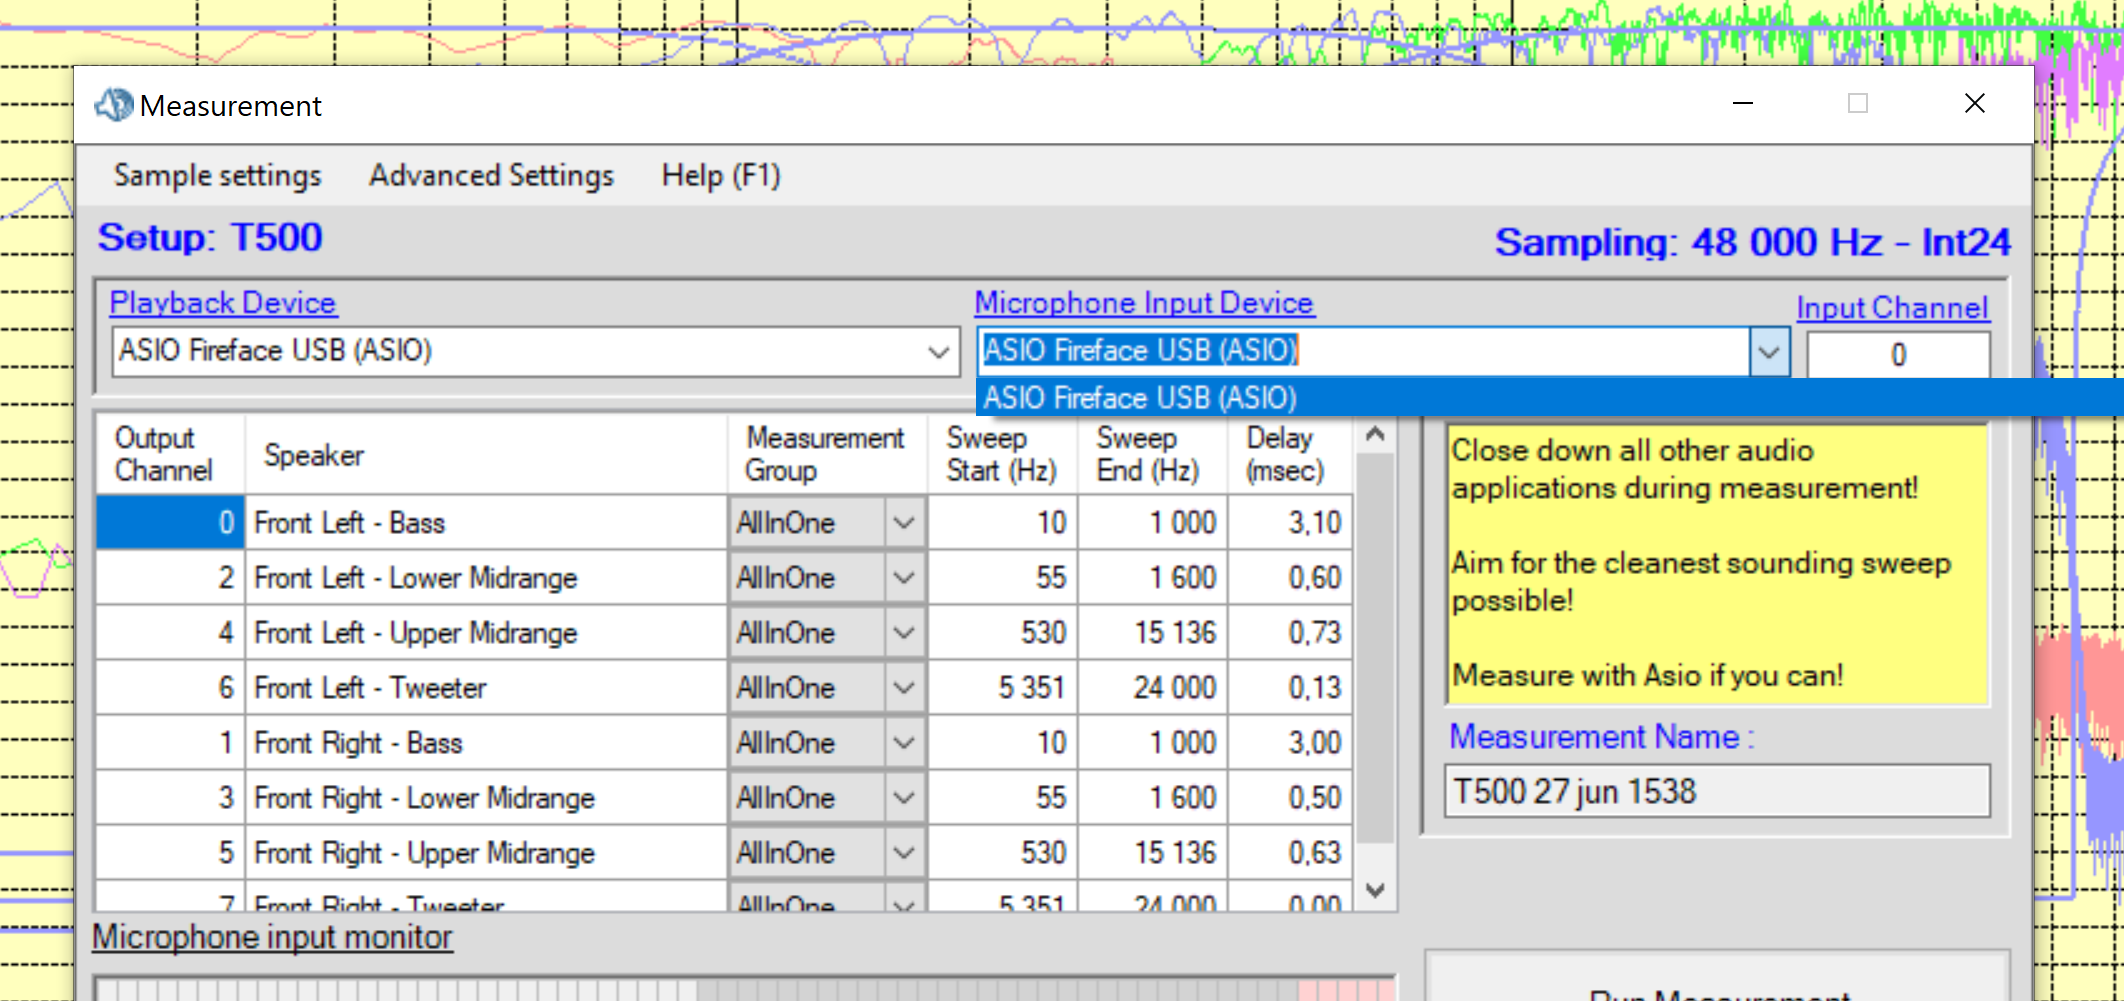Click the Microphone input monitor label
This screenshot has width=2124, height=1001.
point(272,937)
